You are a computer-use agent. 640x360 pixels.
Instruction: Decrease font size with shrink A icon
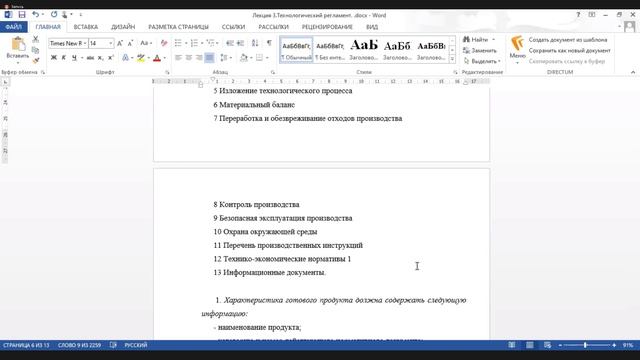pos(130,43)
